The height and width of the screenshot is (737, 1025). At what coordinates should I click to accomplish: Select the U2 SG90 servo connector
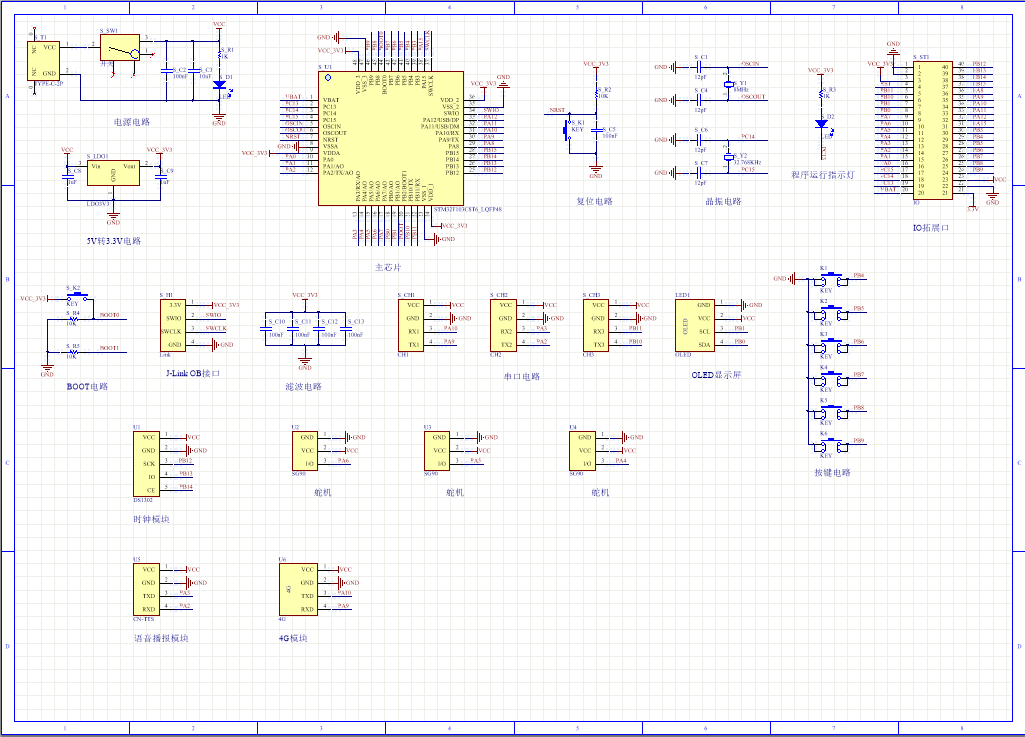point(305,451)
